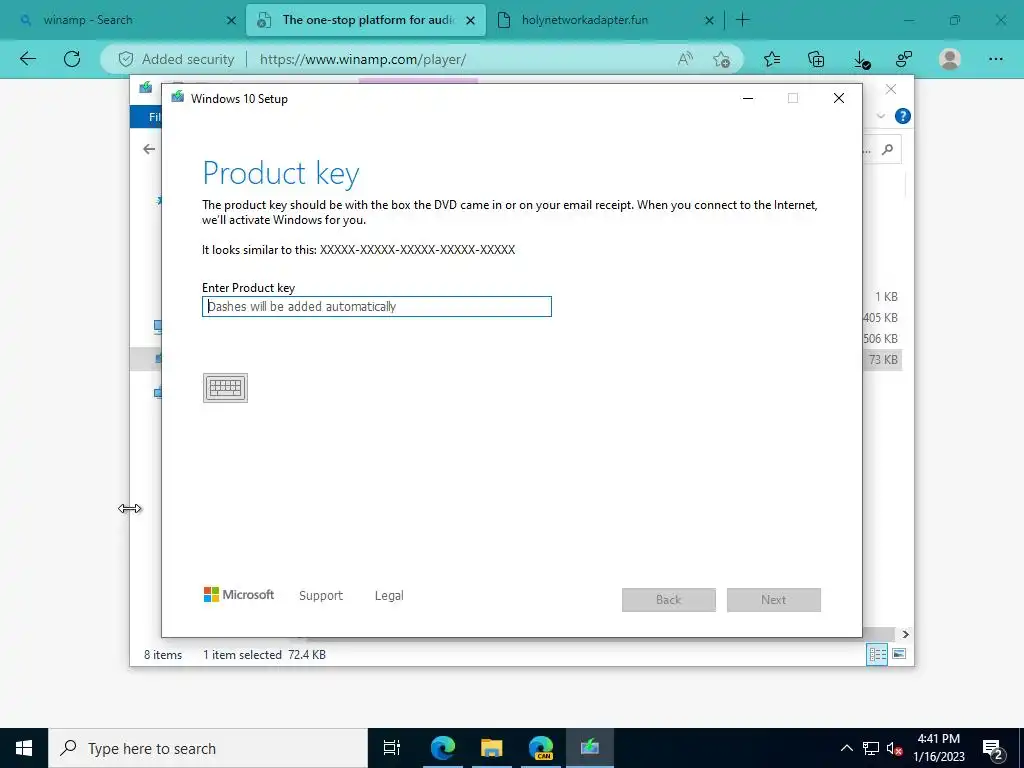1024x768 pixels.
Task: Click the Enter Product key input field
Action: [377, 306]
